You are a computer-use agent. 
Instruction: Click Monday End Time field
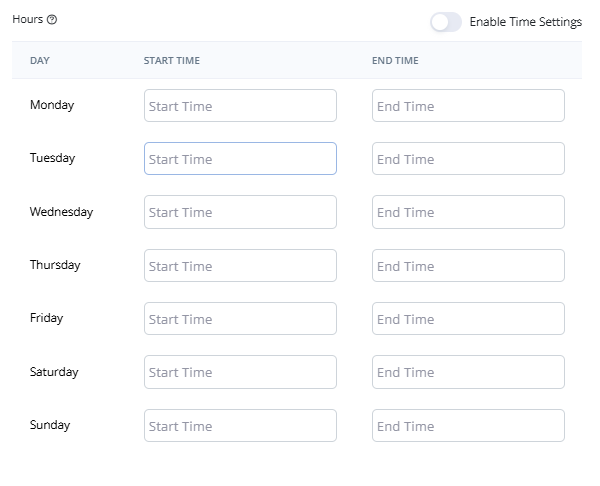click(468, 106)
